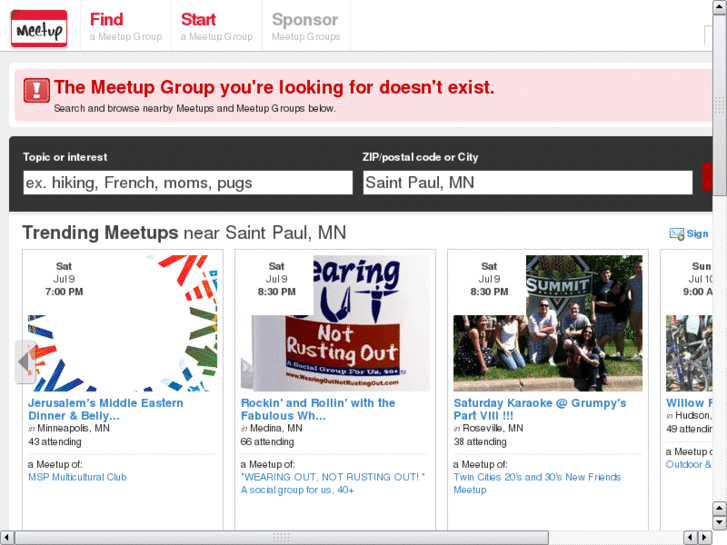The width and height of the screenshot is (727, 545).
Task: Click the ZIP/postal code or City field
Action: (x=527, y=182)
